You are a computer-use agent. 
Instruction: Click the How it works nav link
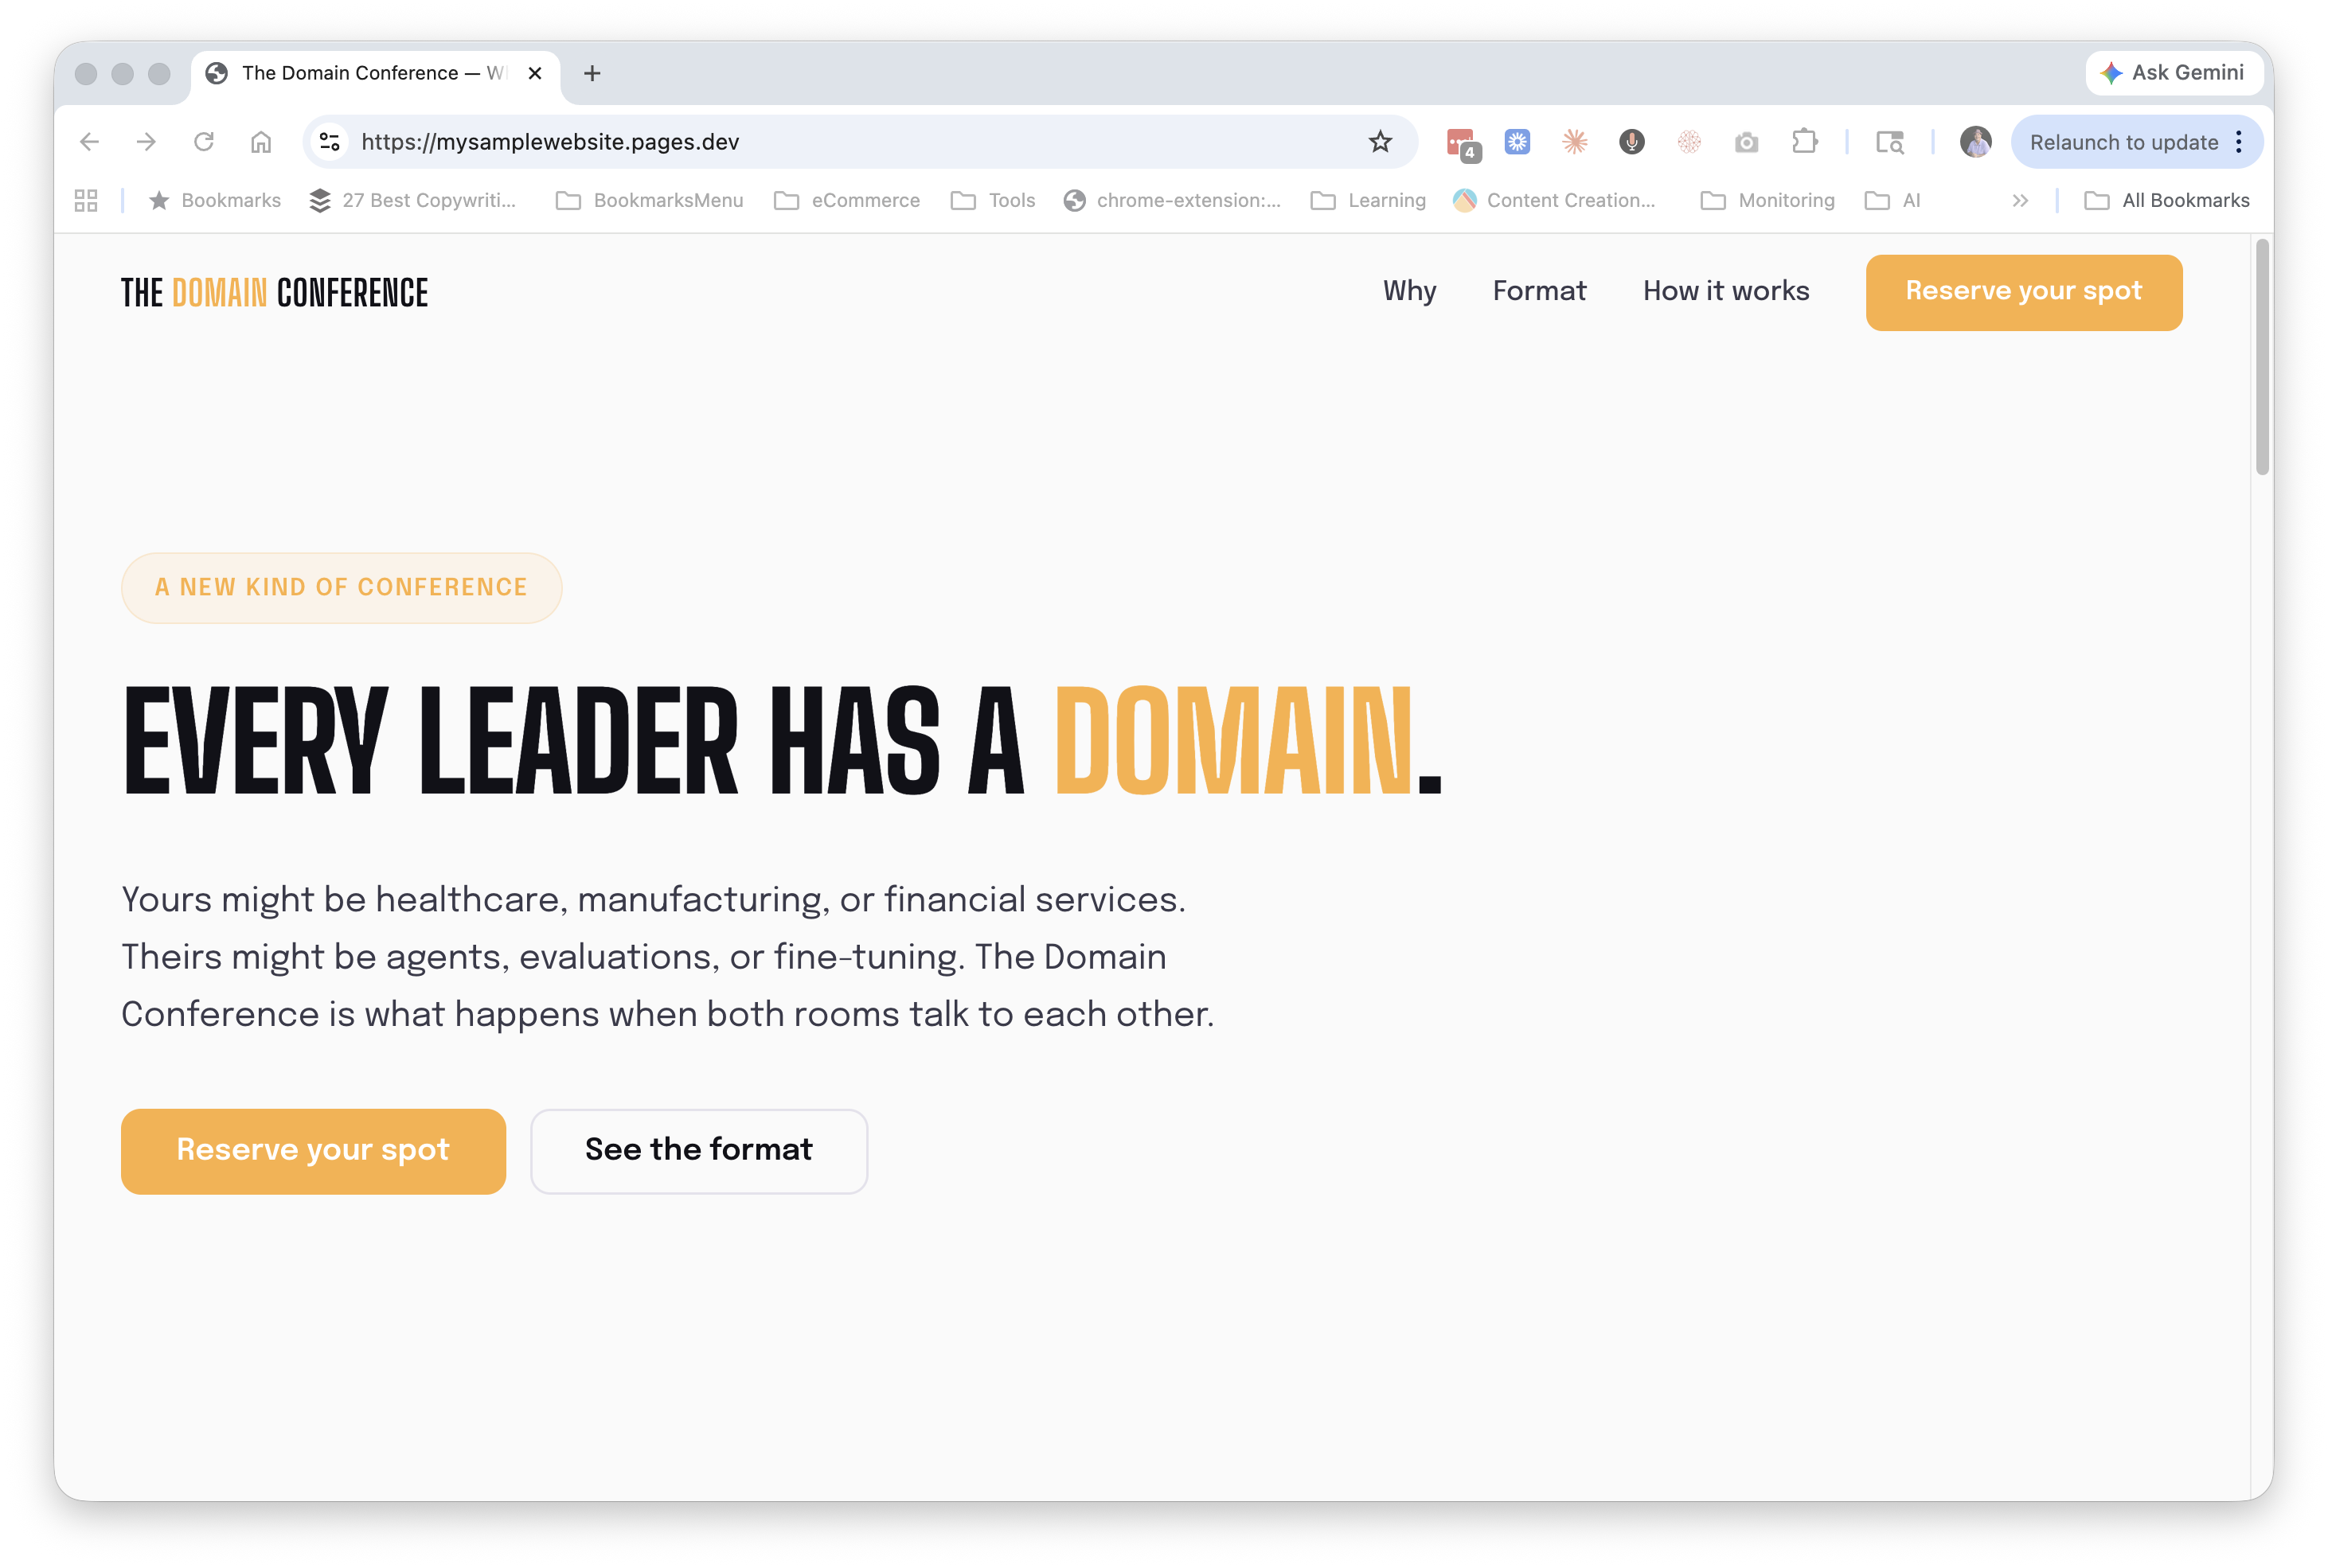1726,291
